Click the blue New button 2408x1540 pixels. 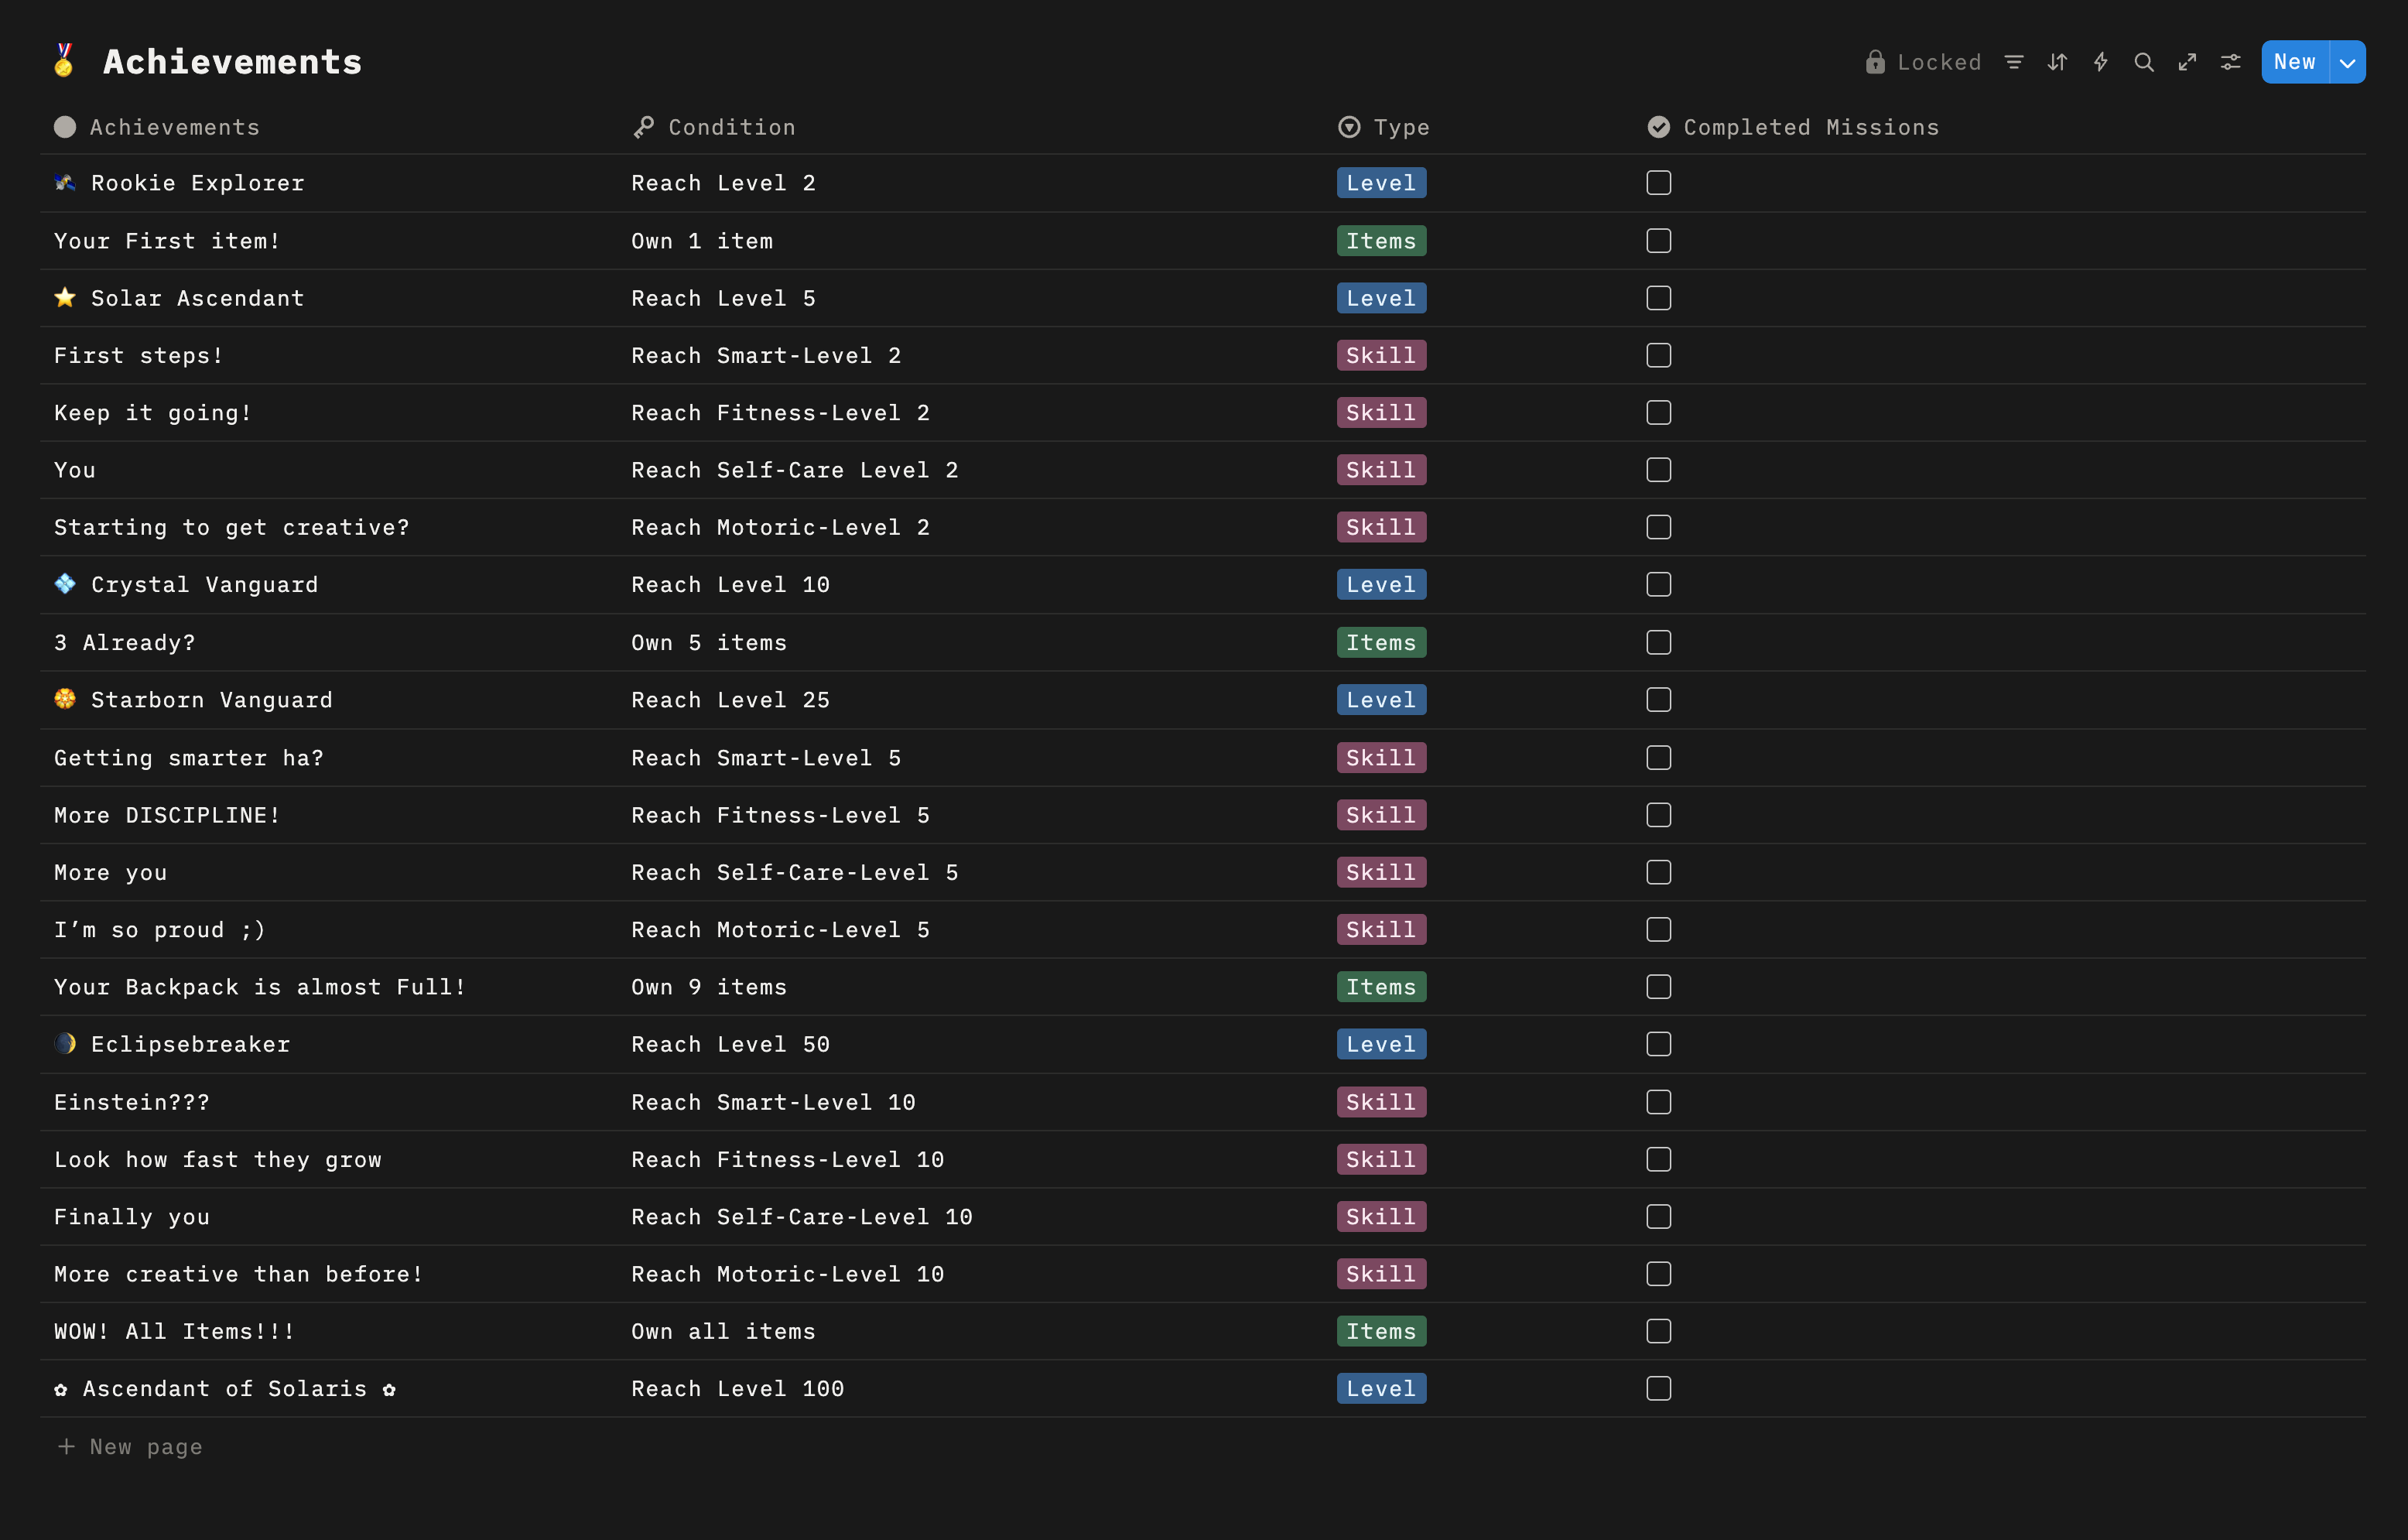pos(2294,62)
